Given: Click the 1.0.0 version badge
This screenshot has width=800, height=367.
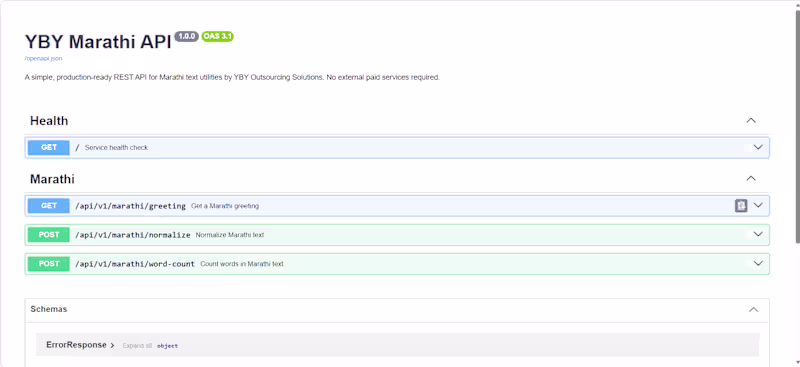Looking at the screenshot, I should point(187,36).
